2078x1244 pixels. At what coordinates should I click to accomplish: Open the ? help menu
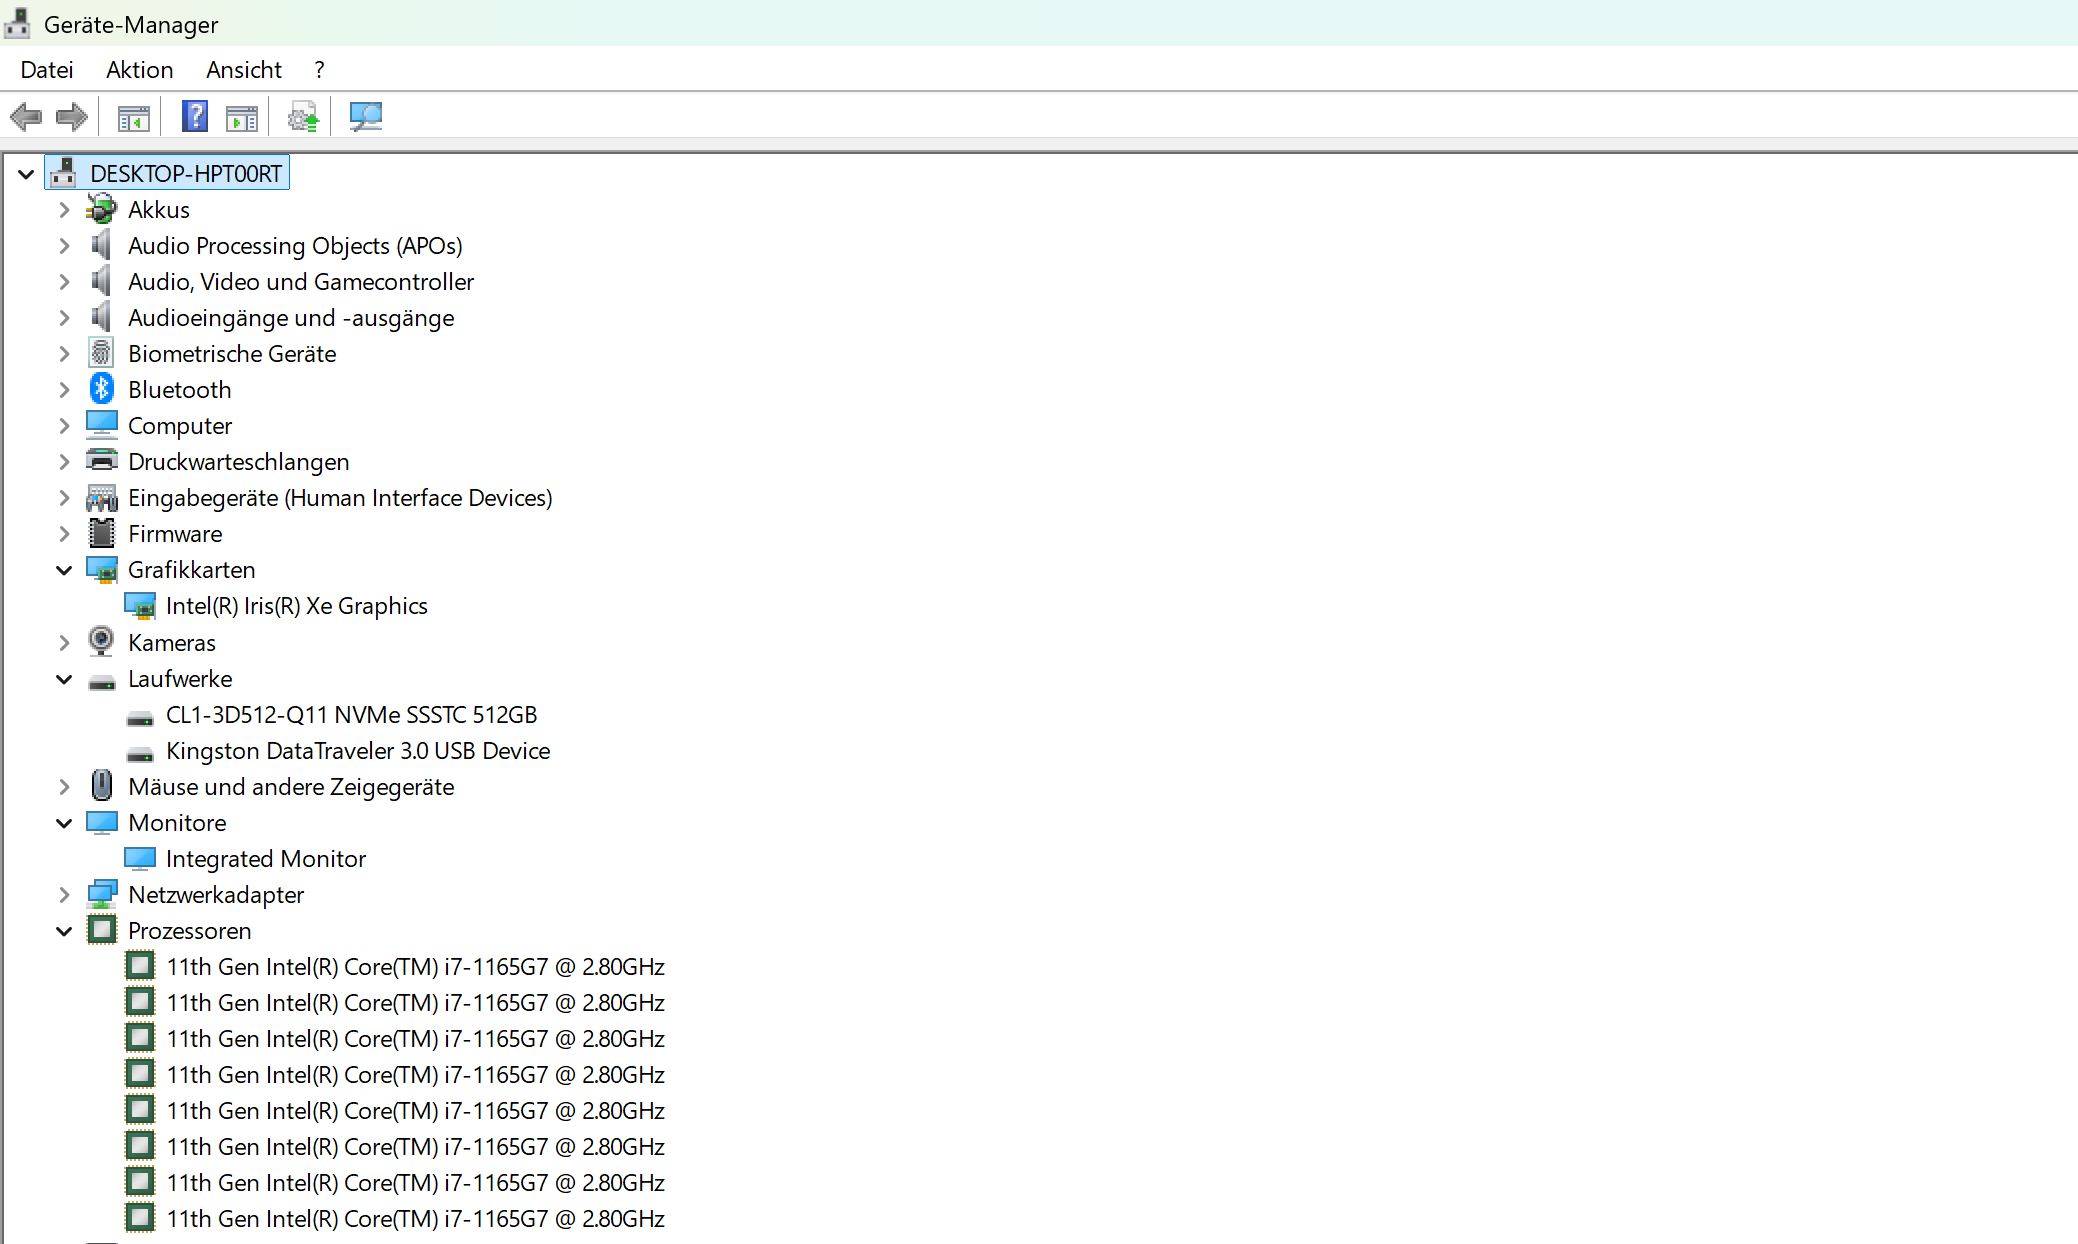[x=319, y=70]
